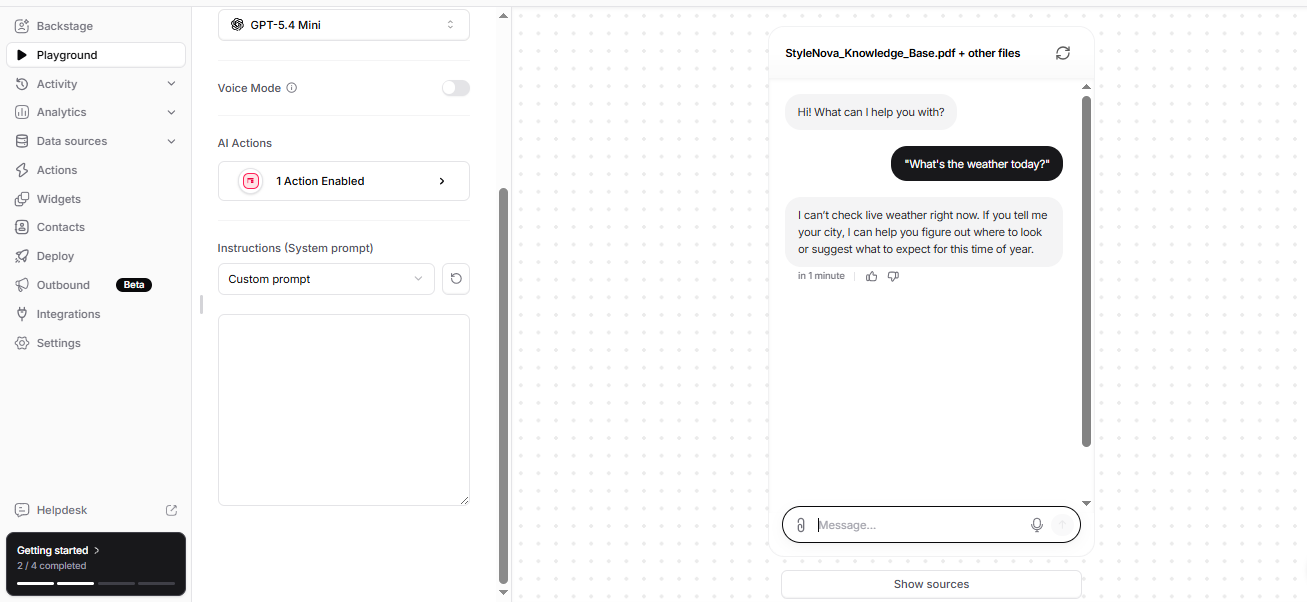1307x602 pixels.
Task: Click the sidebar collapse handle
Action: click(x=201, y=304)
